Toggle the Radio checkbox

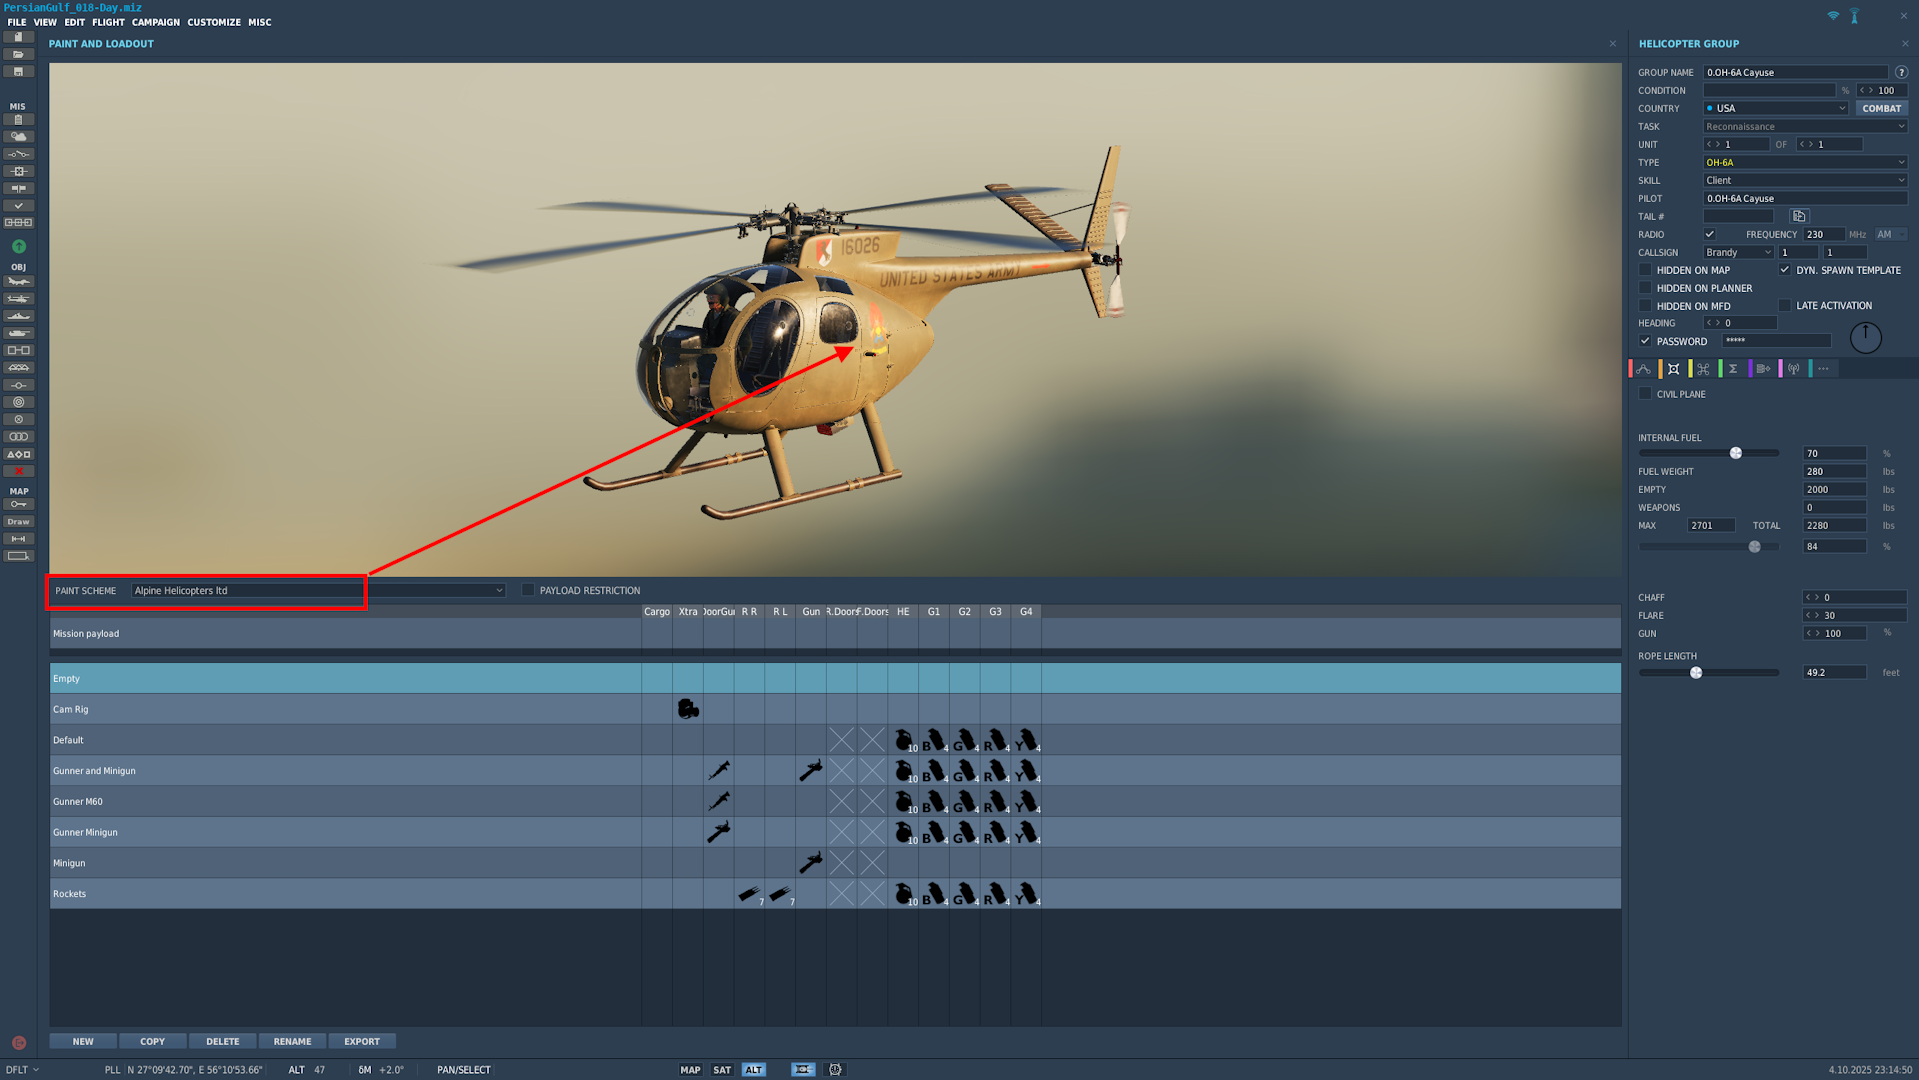(x=1710, y=234)
